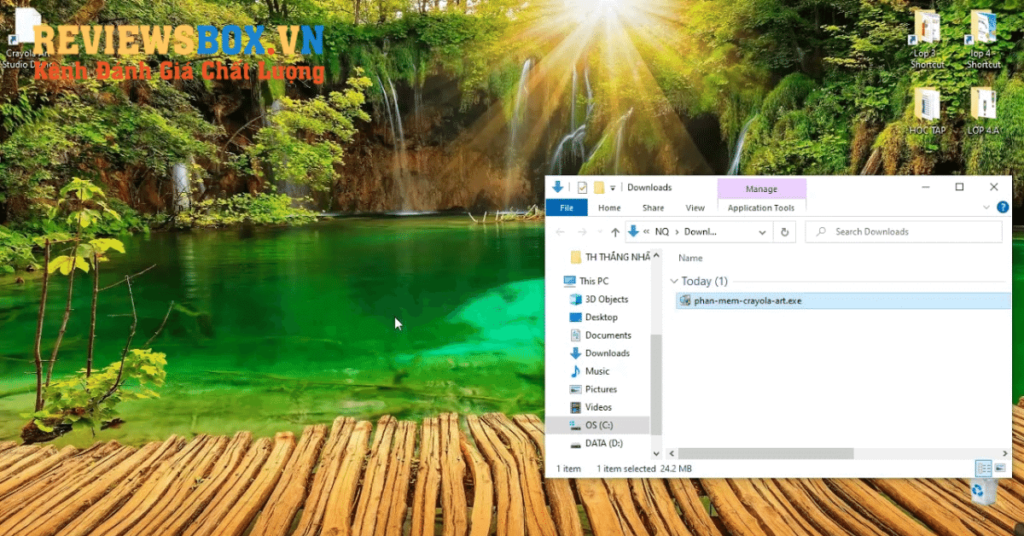Select phan-mem-crayola-art.exe file
This screenshot has height=536, width=1024.
[747, 300]
